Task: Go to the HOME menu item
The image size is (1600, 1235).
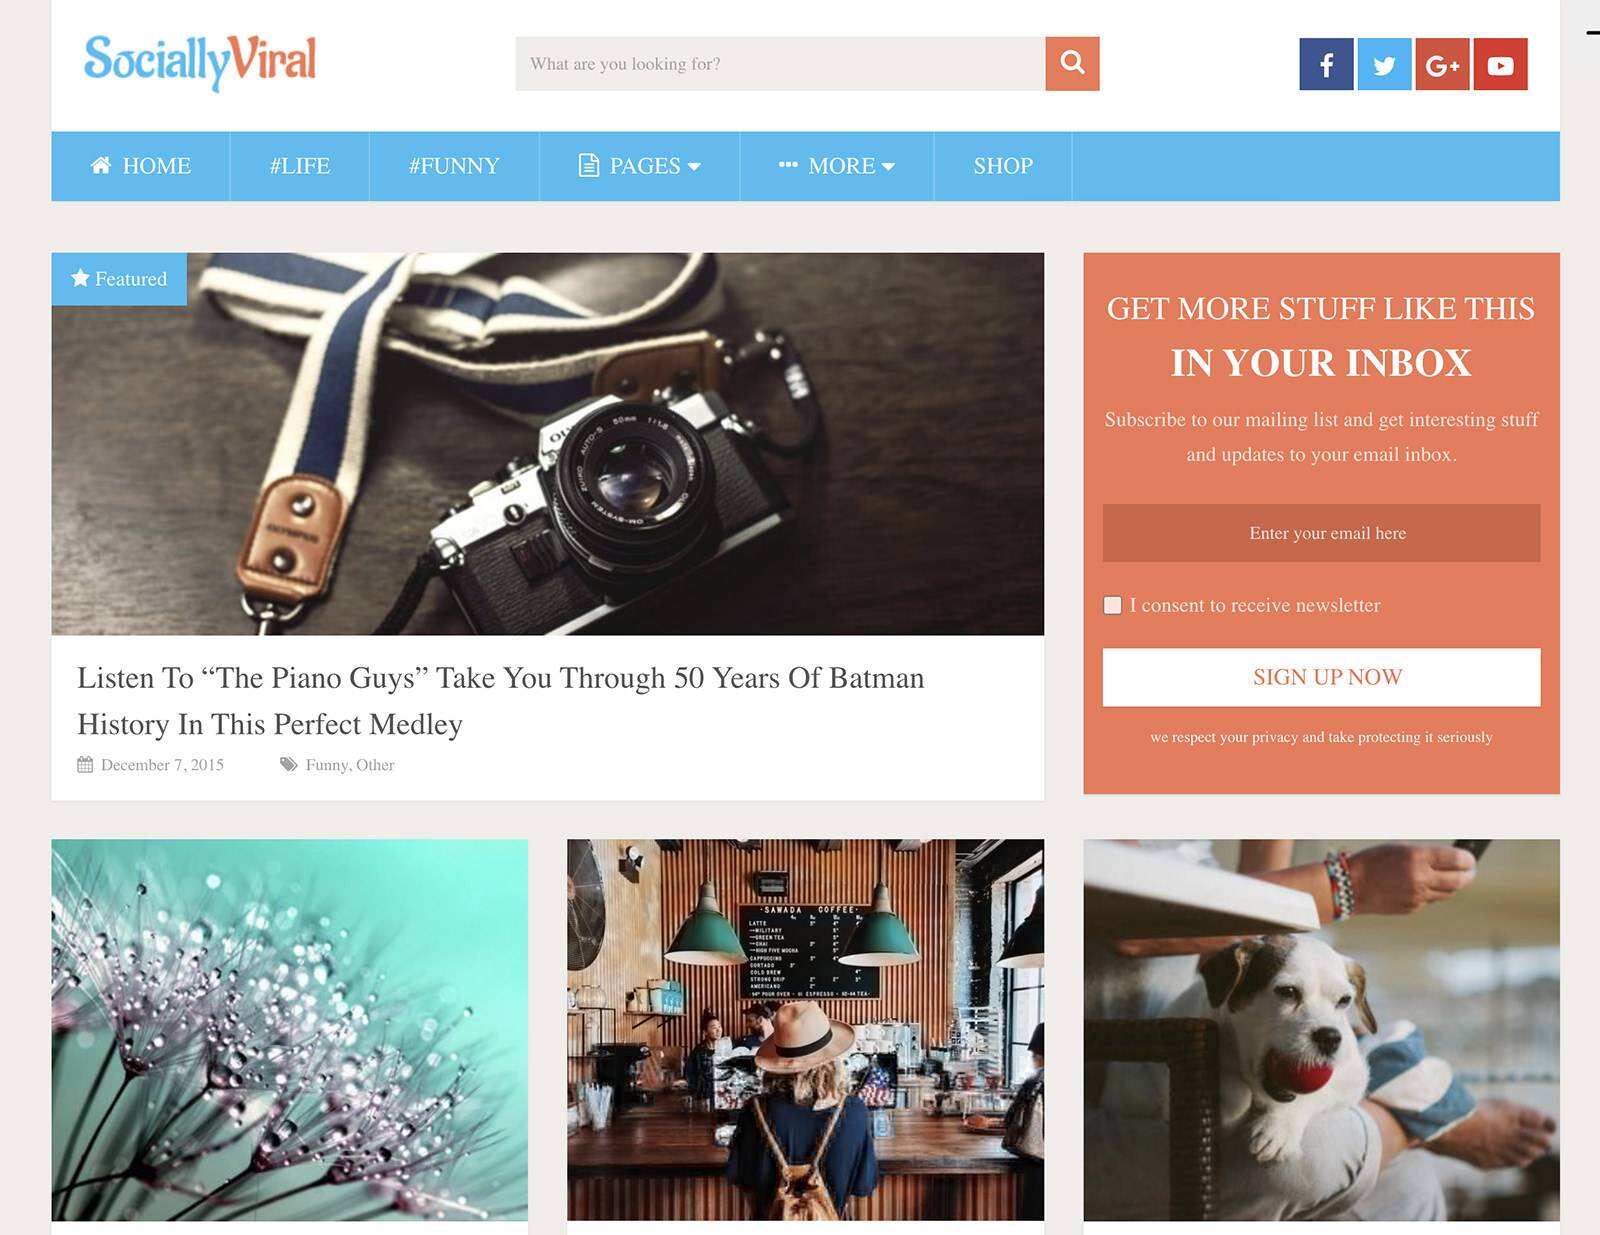Action: [x=141, y=166]
